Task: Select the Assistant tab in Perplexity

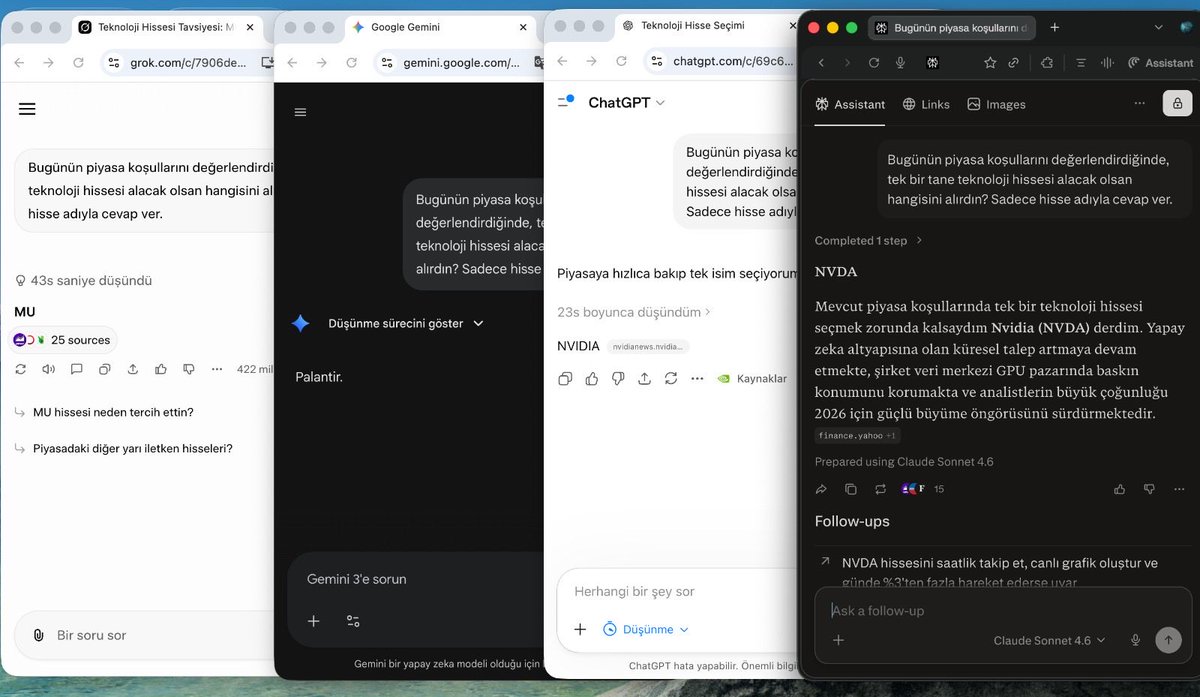Action: click(x=850, y=104)
